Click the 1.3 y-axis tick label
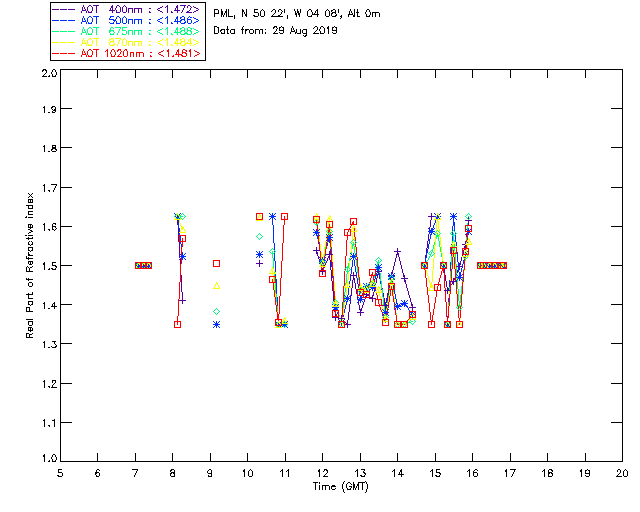This screenshot has width=640, height=512. point(49,344)
